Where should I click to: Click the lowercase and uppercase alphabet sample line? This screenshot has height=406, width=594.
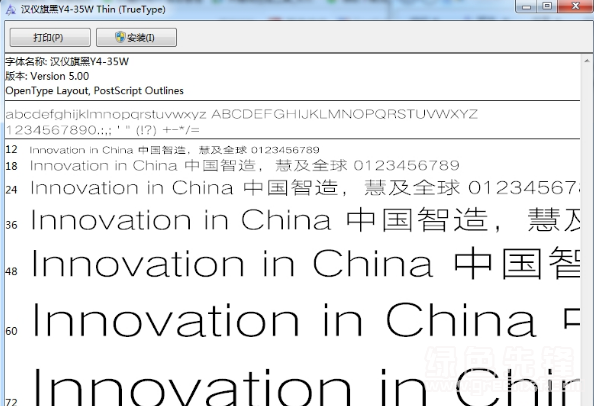pos(241,114)
